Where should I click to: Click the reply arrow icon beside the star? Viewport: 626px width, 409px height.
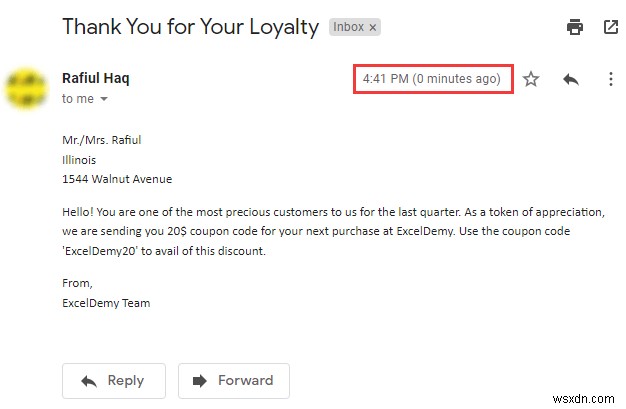[571, 79]
